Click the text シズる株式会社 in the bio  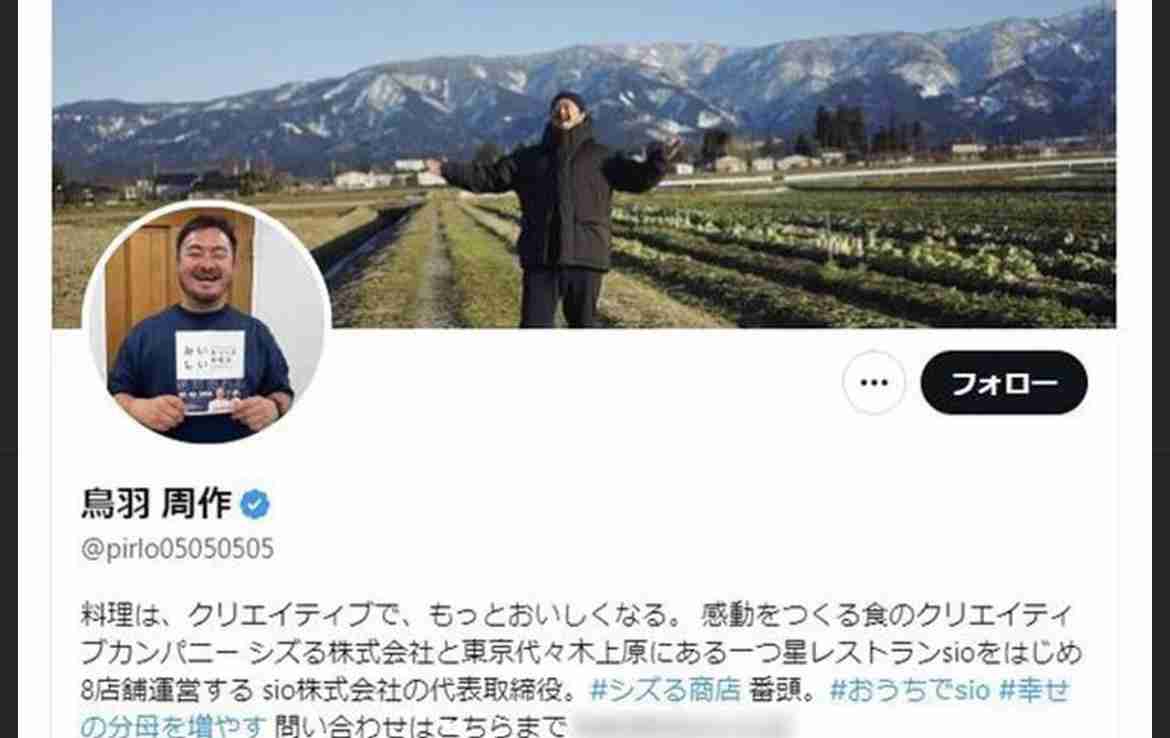point(340,653)
